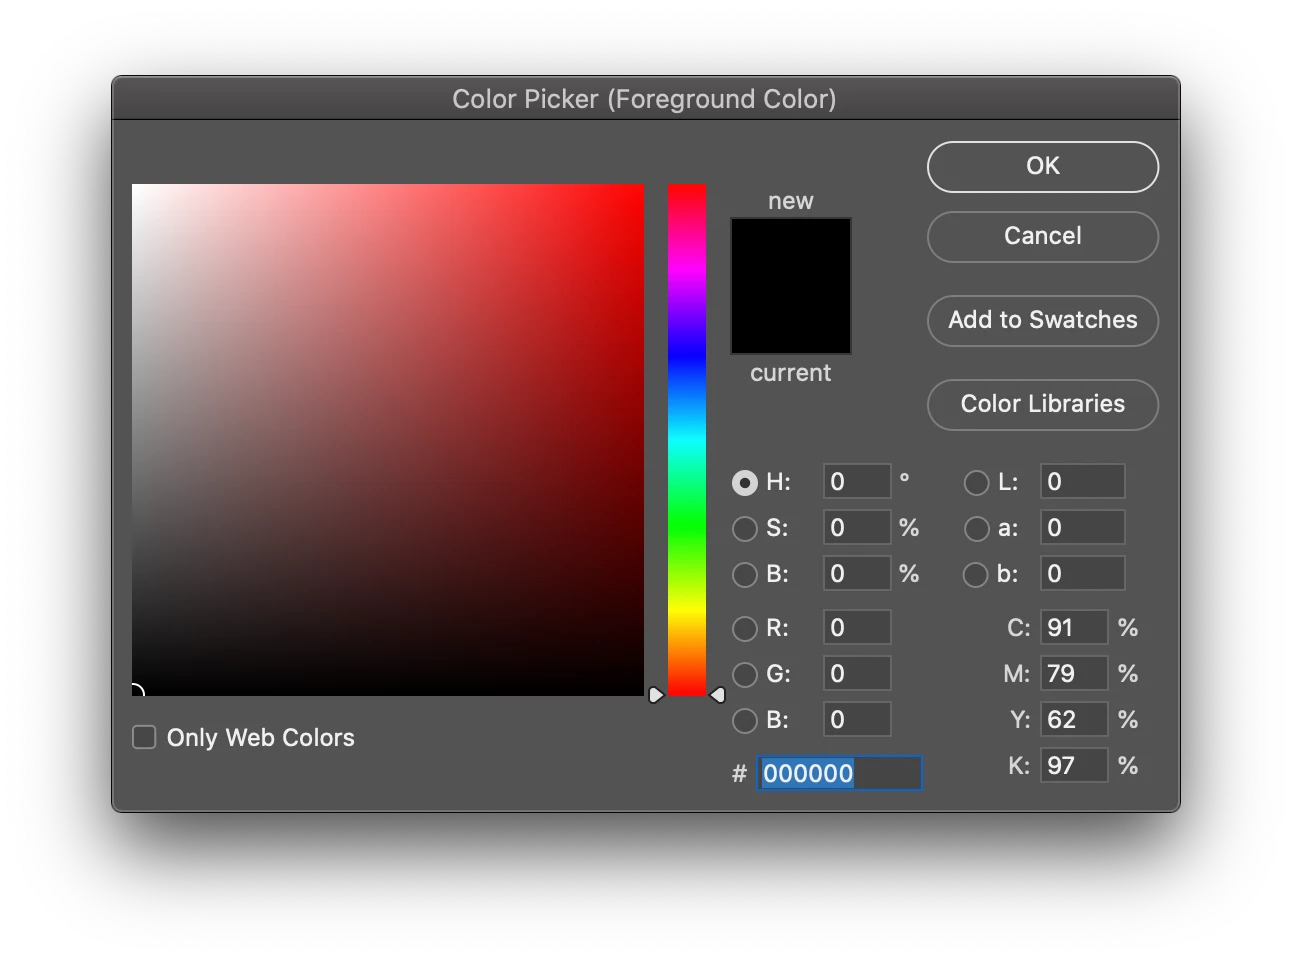Pick a color in the saturation-brightness field
The width and height of the screenshot is (1292, 960).
(388, 440)
